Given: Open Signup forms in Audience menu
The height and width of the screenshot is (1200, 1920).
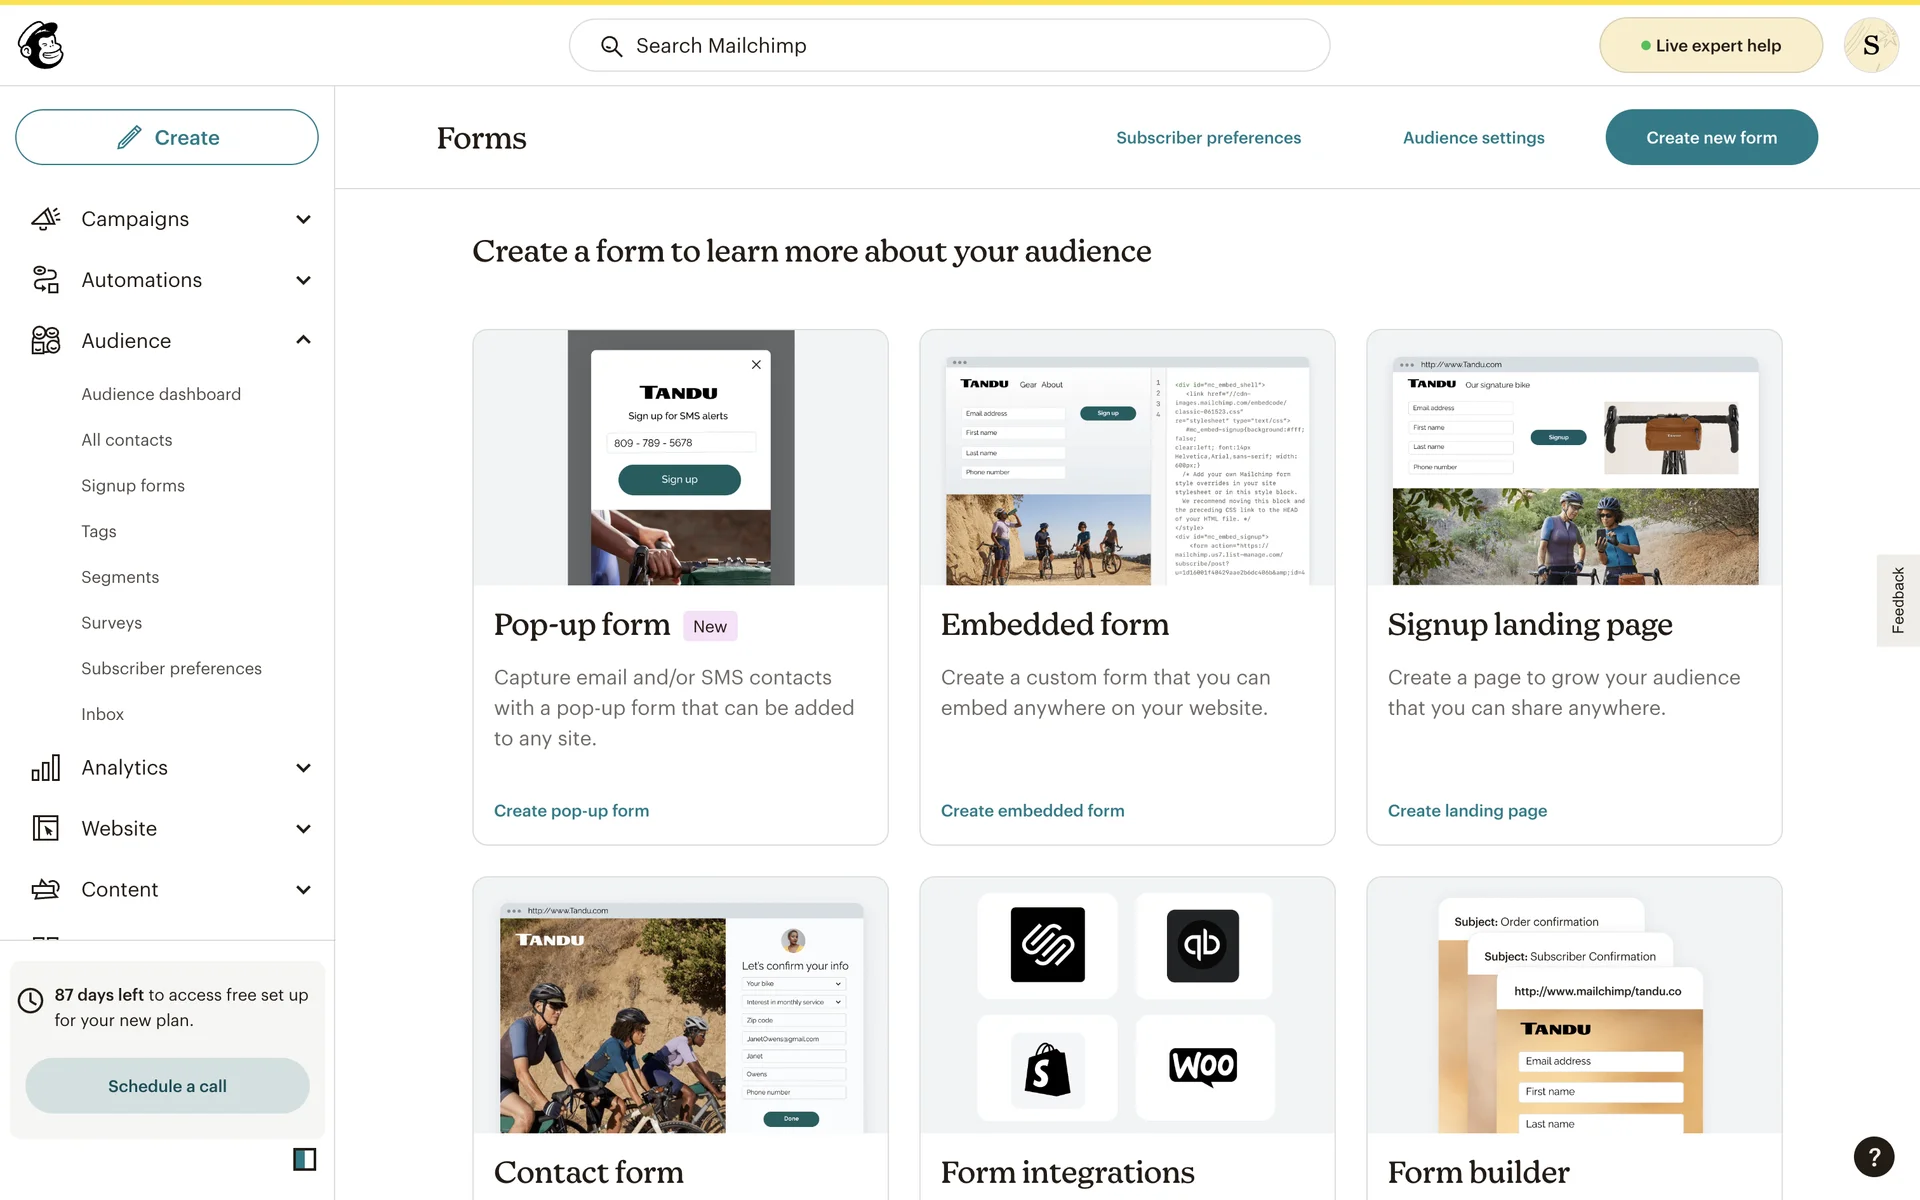Looking at the screenshot, I should coord(133,486).
